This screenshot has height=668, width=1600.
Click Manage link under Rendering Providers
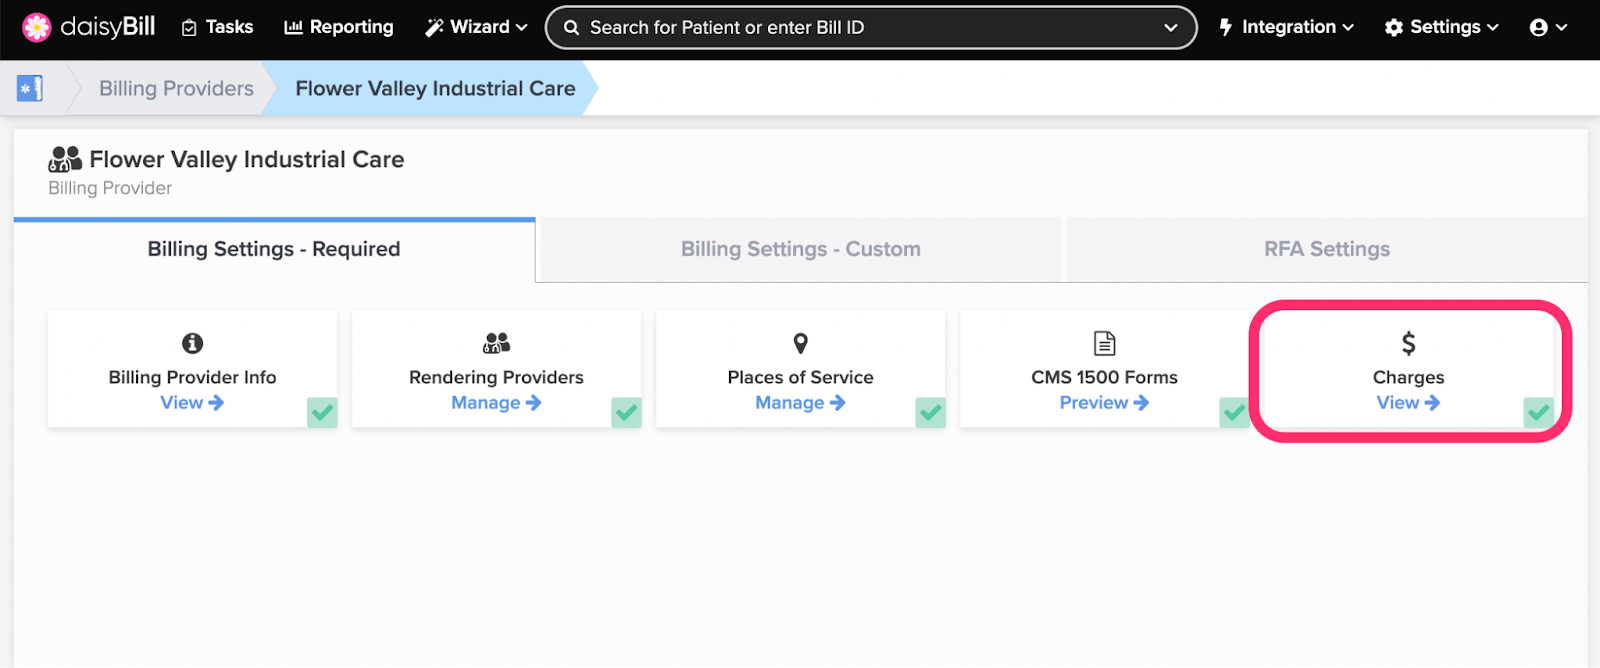[x=496, y=402]
